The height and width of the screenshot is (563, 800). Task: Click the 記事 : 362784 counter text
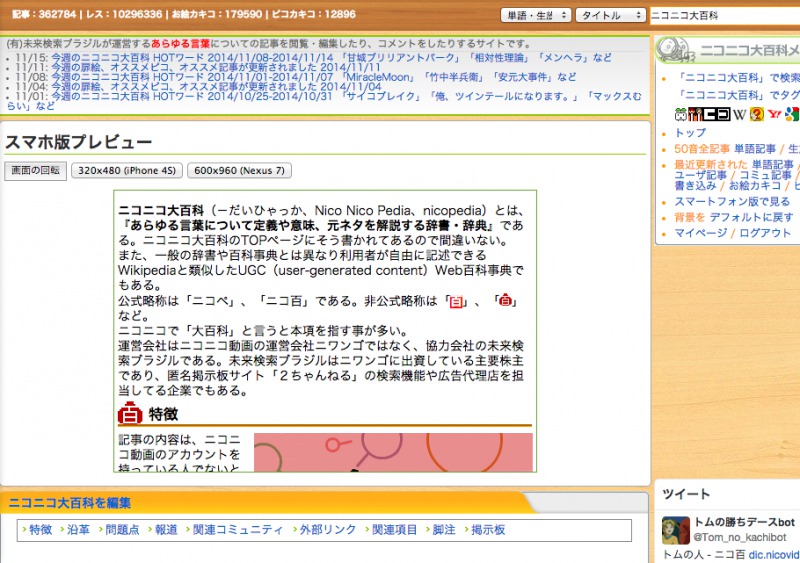tap(44, 14)
